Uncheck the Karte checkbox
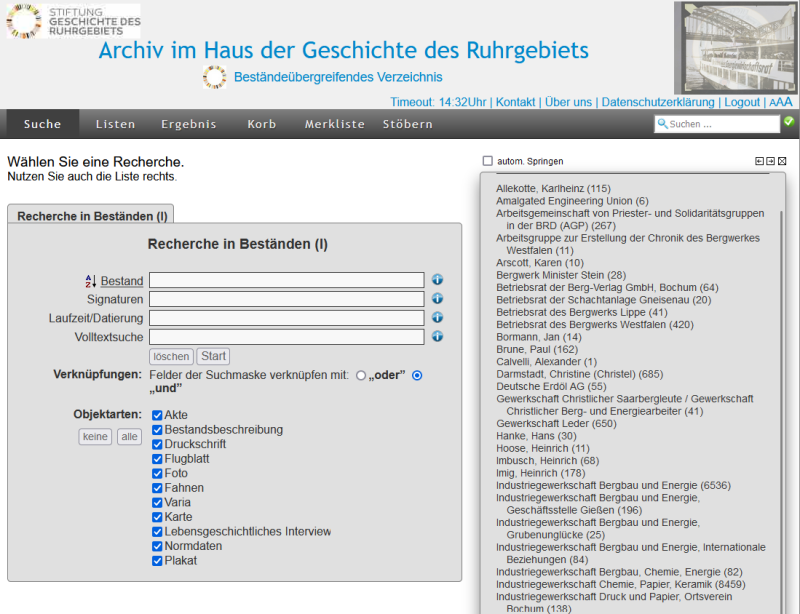800x614 pixels. tap(157, 518)
